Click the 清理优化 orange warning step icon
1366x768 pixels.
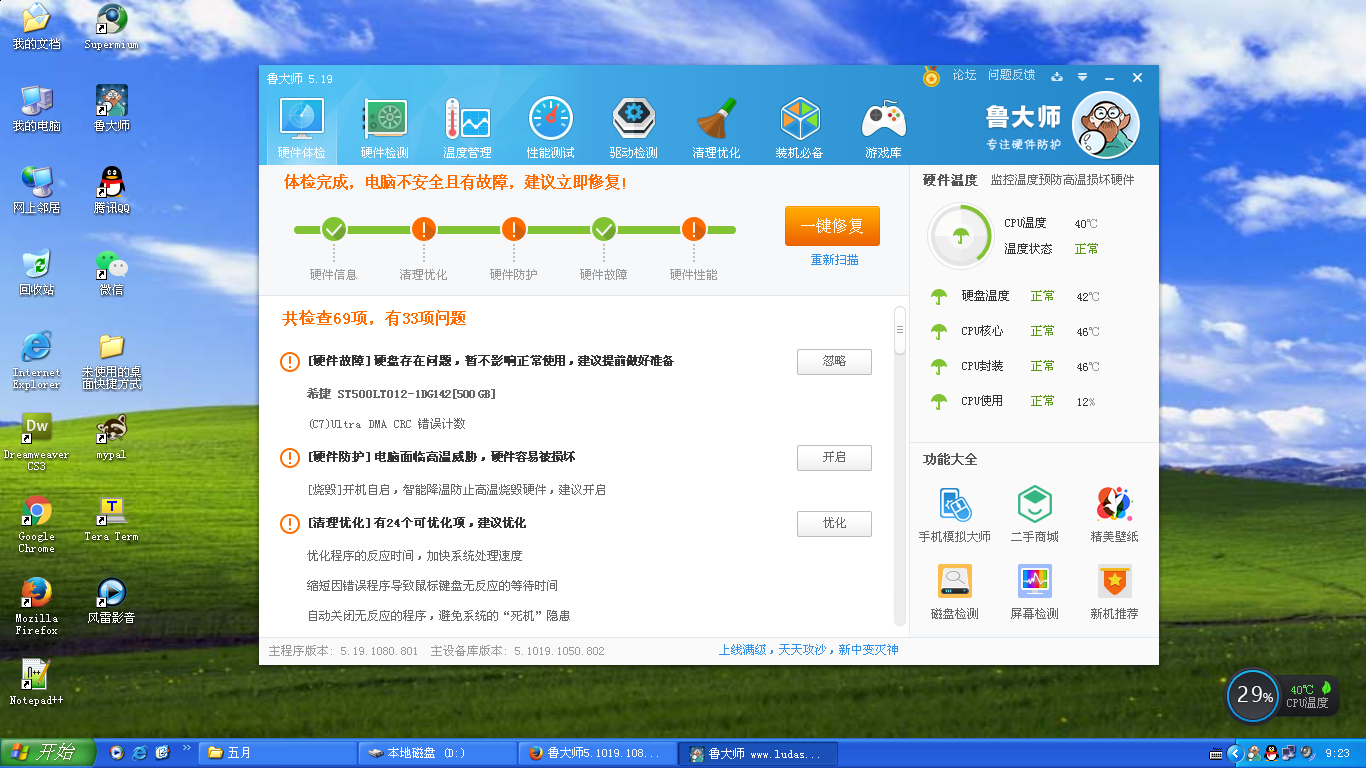pos(424,230)
